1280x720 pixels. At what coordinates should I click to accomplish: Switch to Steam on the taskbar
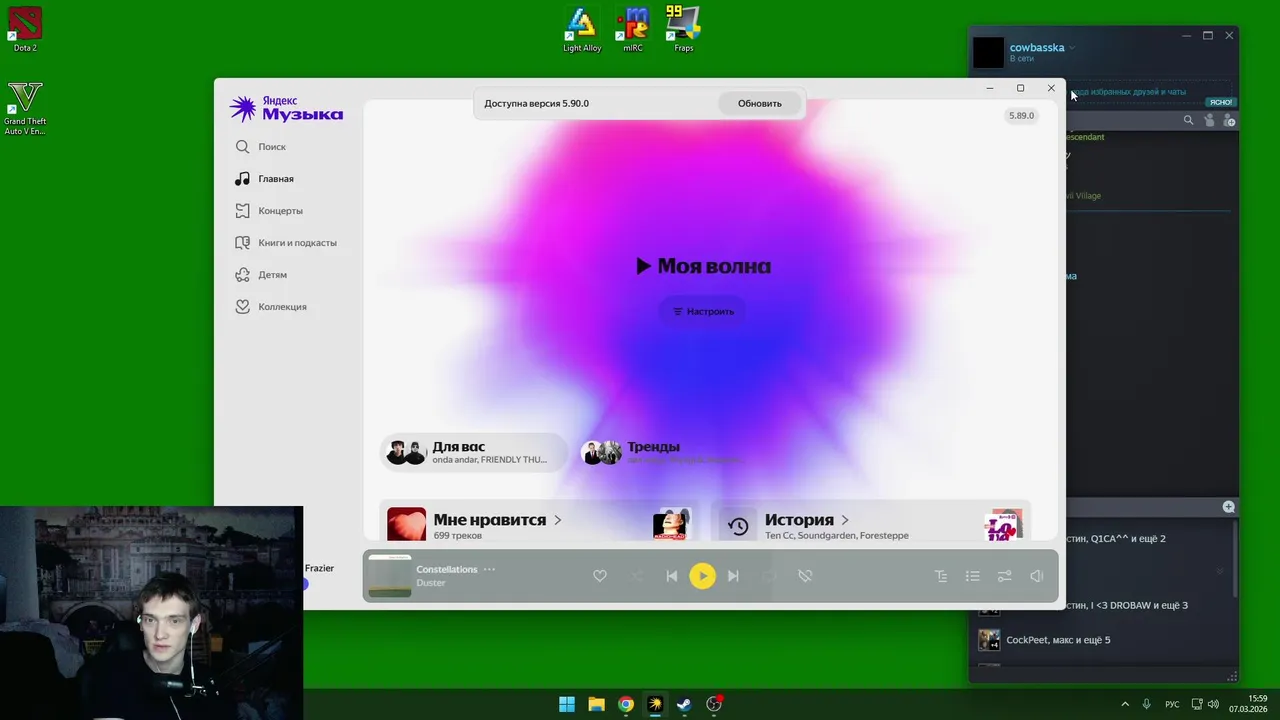(x=684, y=704)
